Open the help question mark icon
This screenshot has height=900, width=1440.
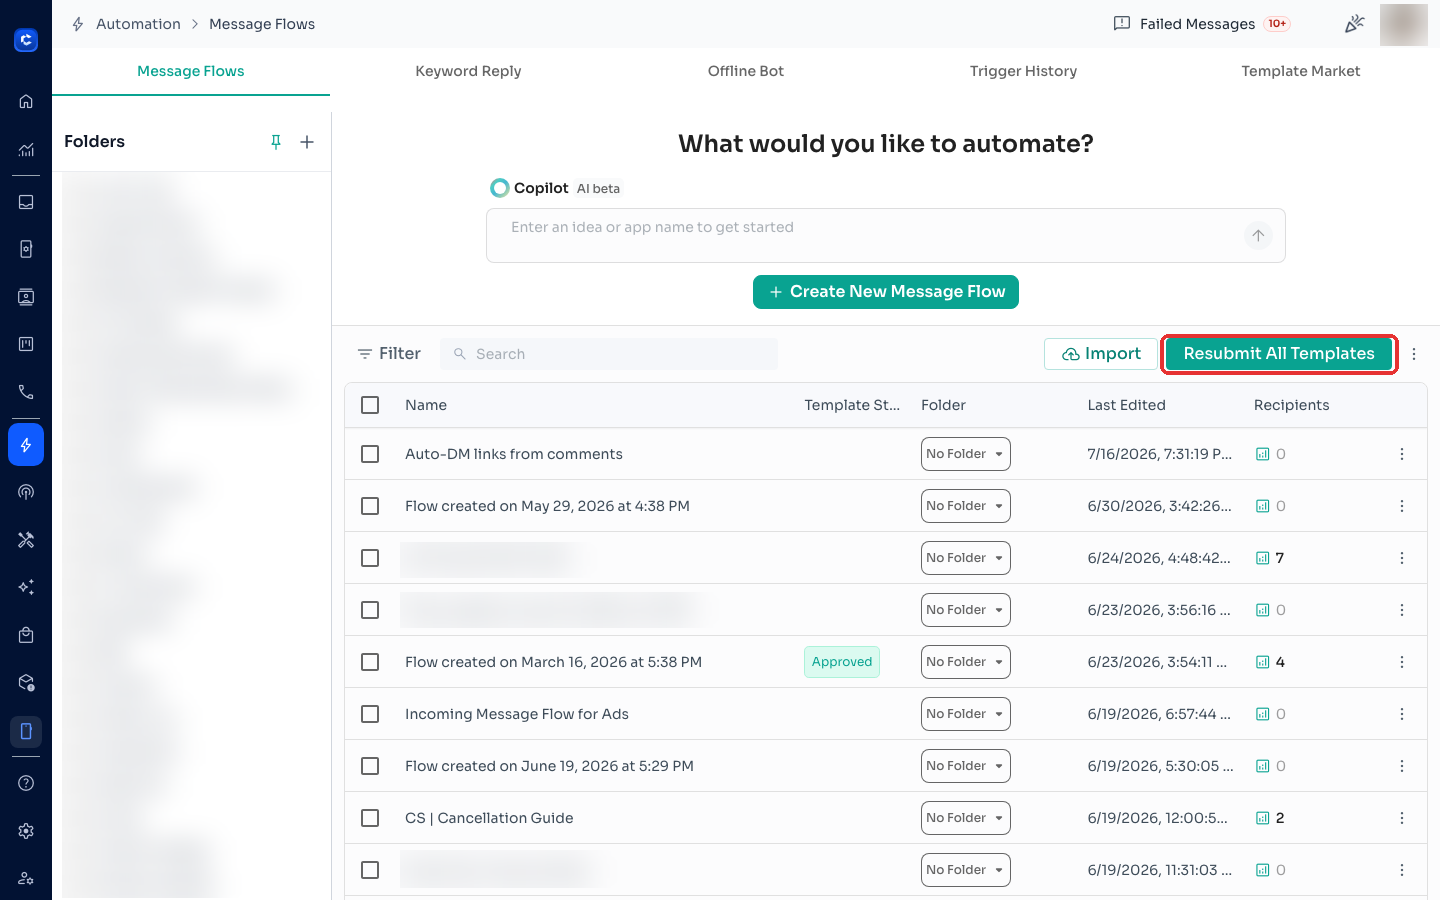point(26,783)
